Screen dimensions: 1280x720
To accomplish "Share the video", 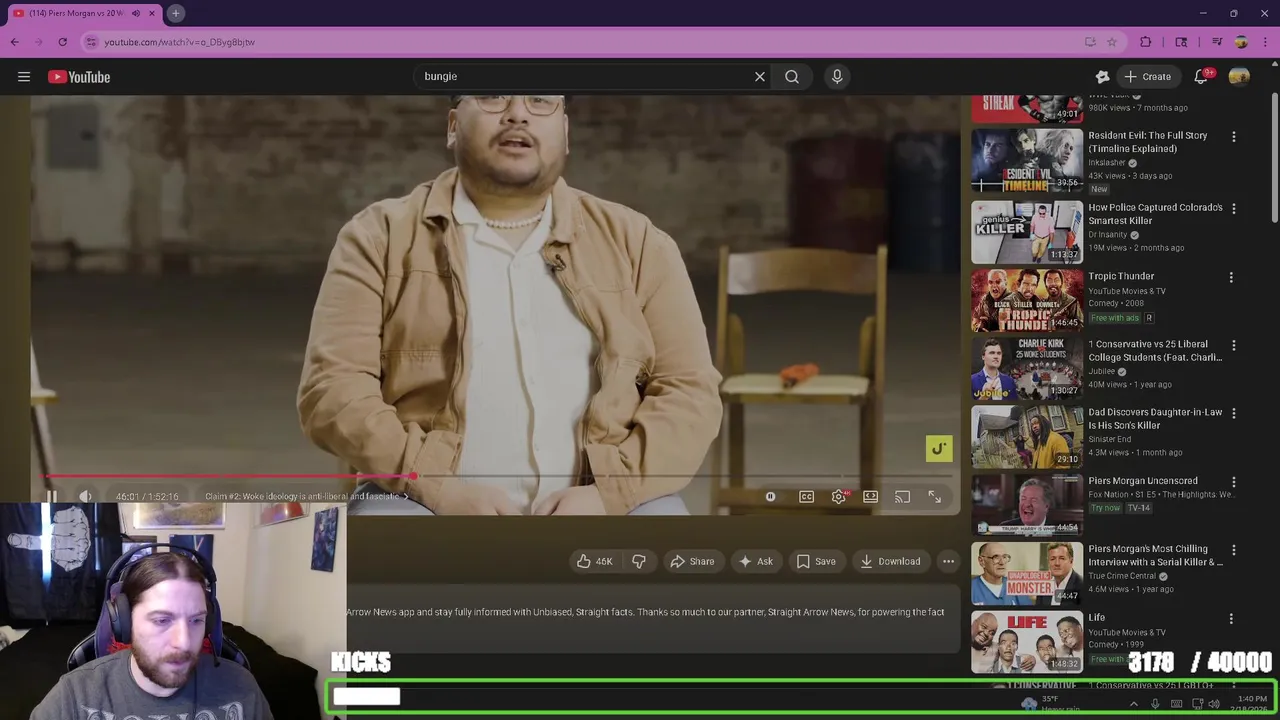I will [692, 562].
